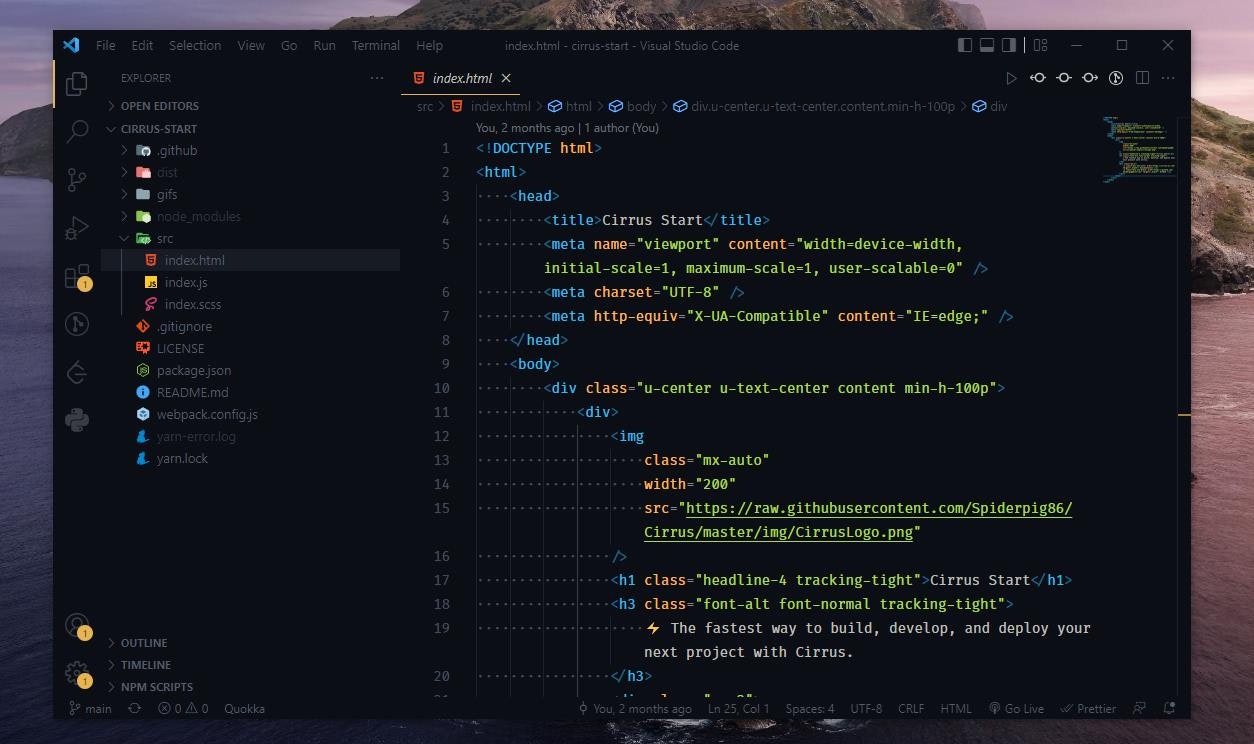Open the Run and Debug view

pos(77,228)
